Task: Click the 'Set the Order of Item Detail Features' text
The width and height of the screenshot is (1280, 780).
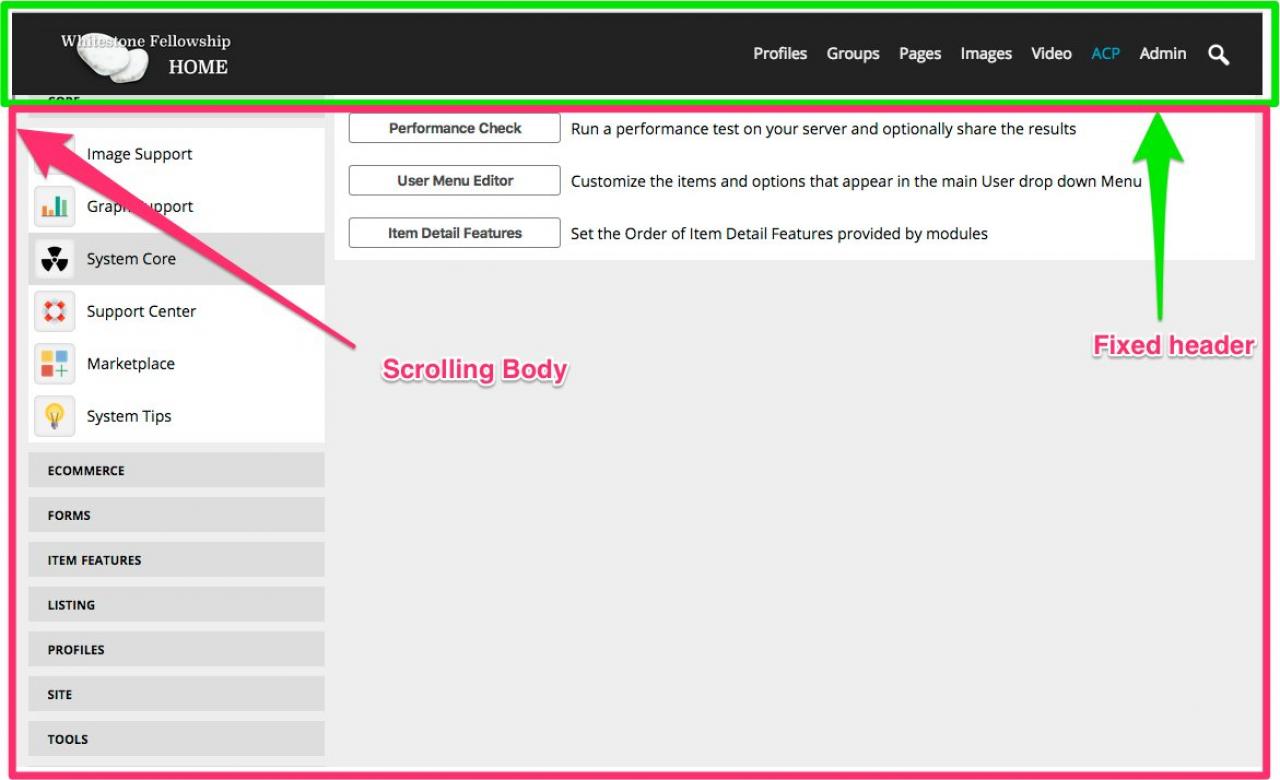Action: 779,234
